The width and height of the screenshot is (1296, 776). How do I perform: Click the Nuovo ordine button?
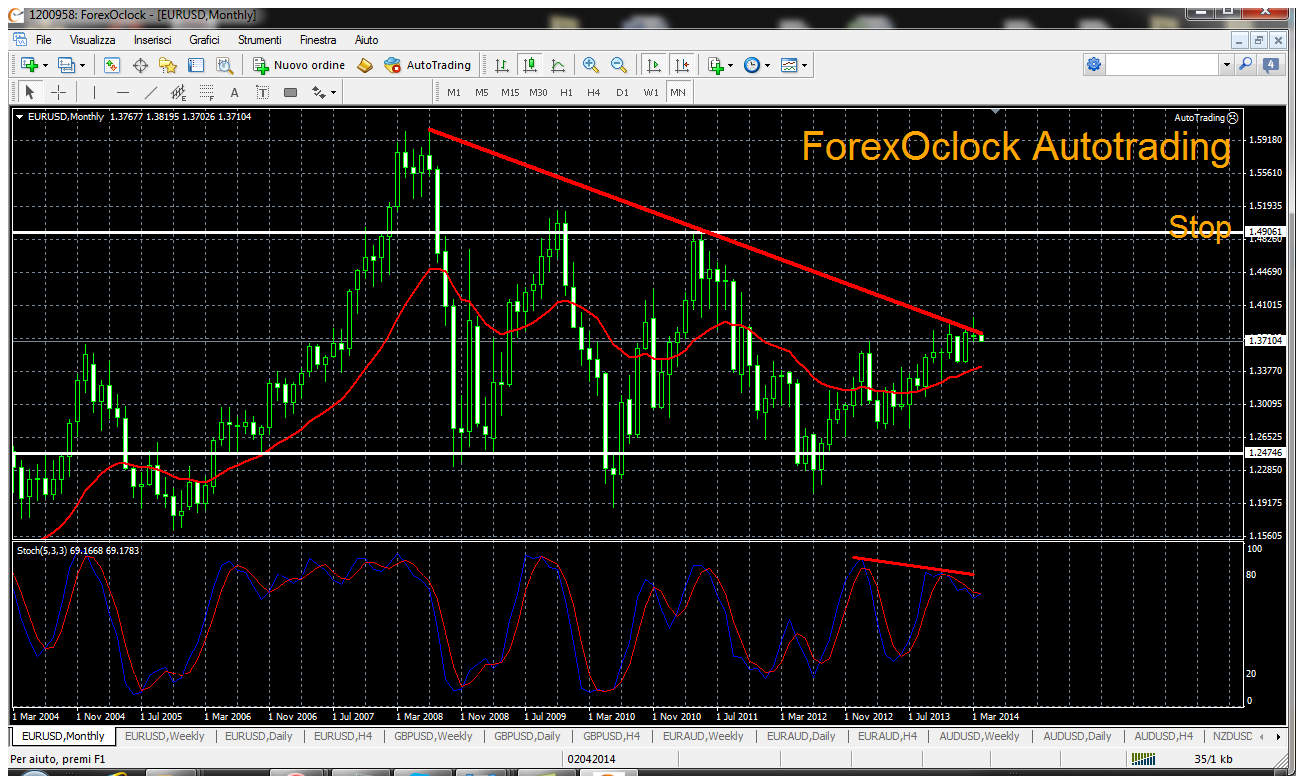click(x=298, y=65)
